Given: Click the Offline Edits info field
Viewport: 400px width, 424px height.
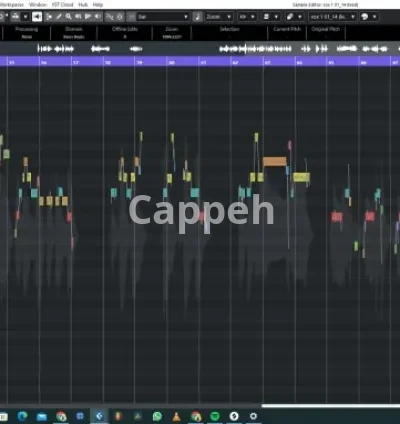Looking at the screenshot, I should [125, 33].
